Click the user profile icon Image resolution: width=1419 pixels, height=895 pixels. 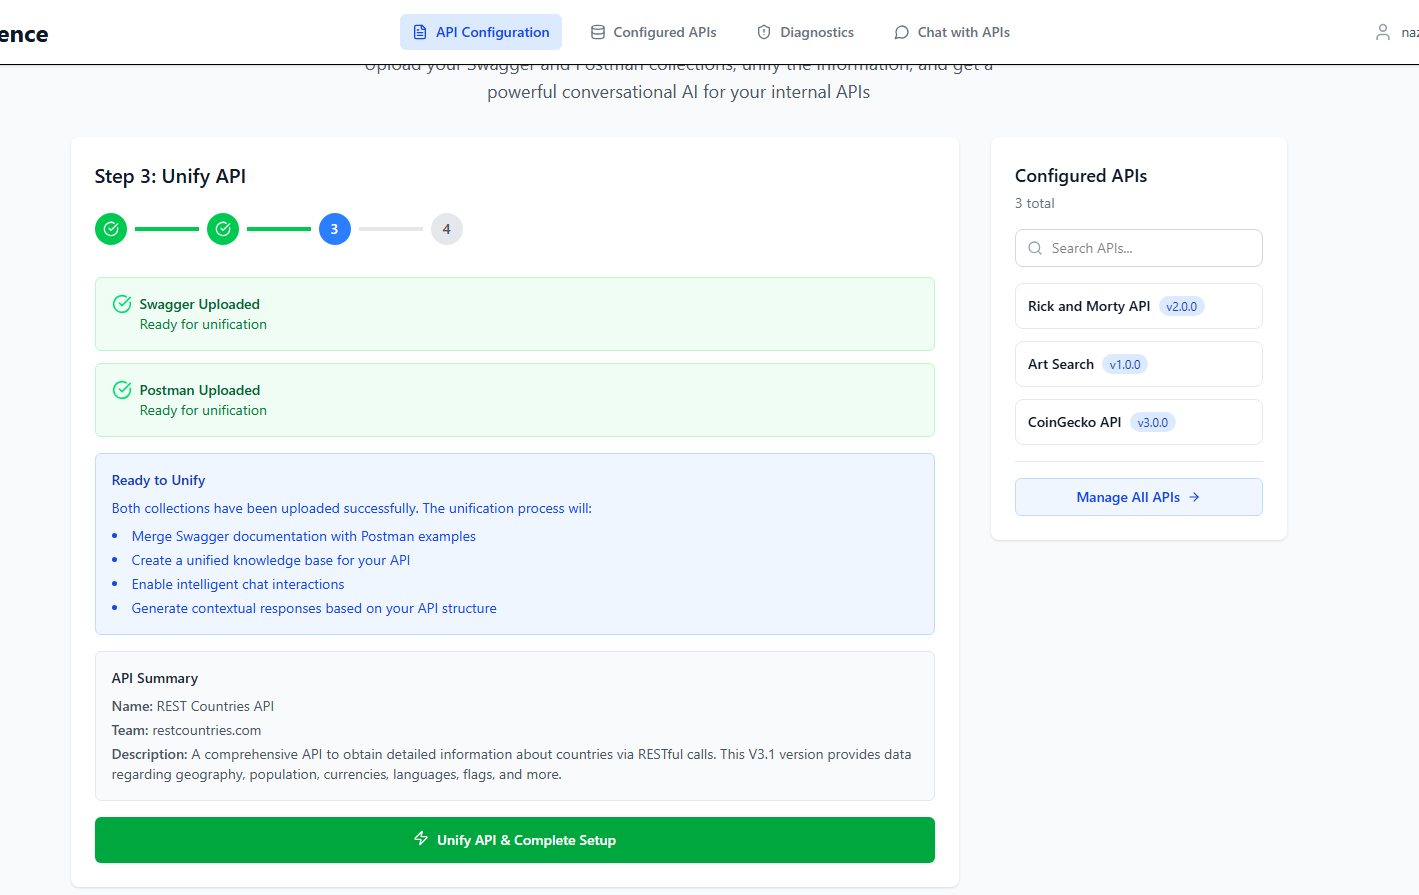click(x=1382, y=32)
